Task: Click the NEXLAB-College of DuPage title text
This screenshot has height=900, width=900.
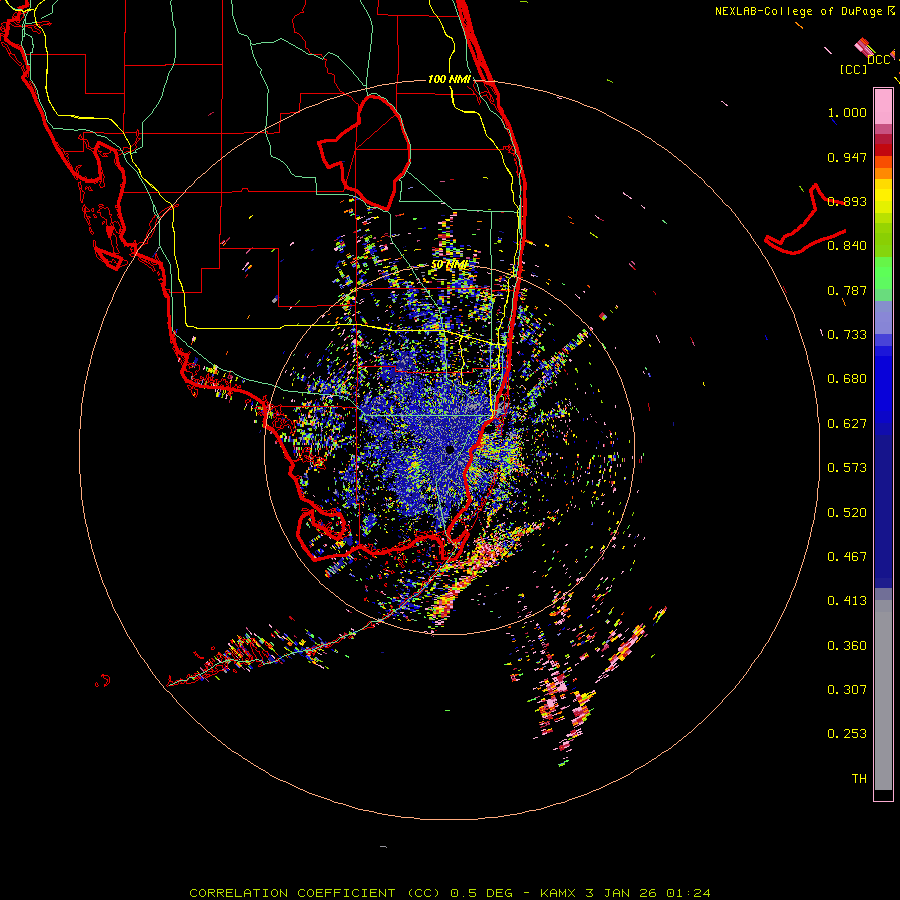Action: click(x=801, y=11)
